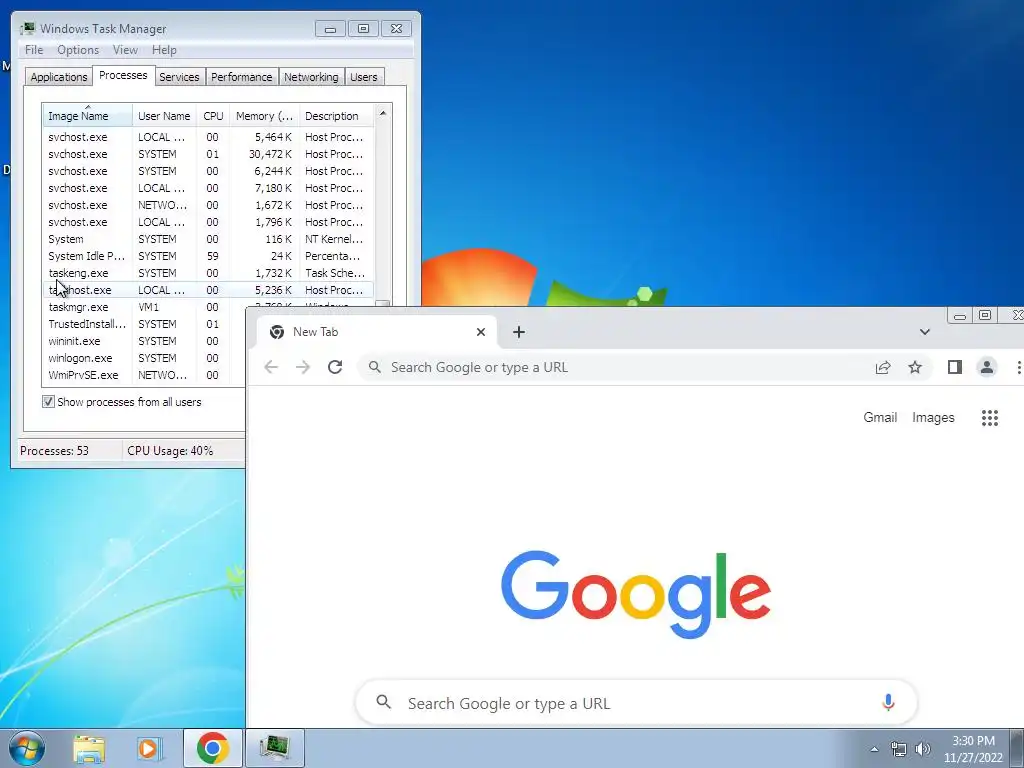Click the volume speaker tray icon
This screenshot has width=1024, height=768.
pos(923,749)
